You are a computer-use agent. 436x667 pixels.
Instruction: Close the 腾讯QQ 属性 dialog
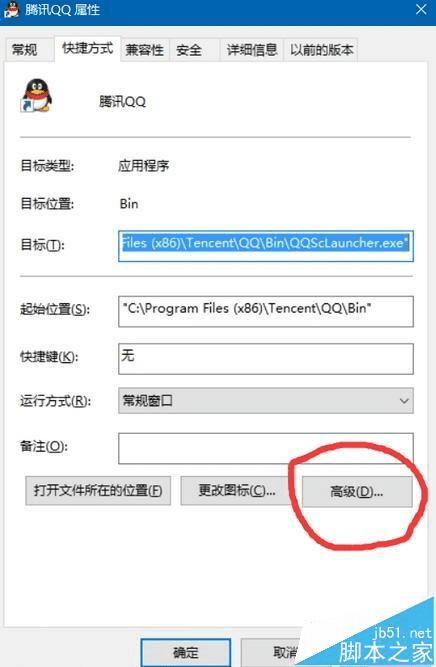(421, 9)
